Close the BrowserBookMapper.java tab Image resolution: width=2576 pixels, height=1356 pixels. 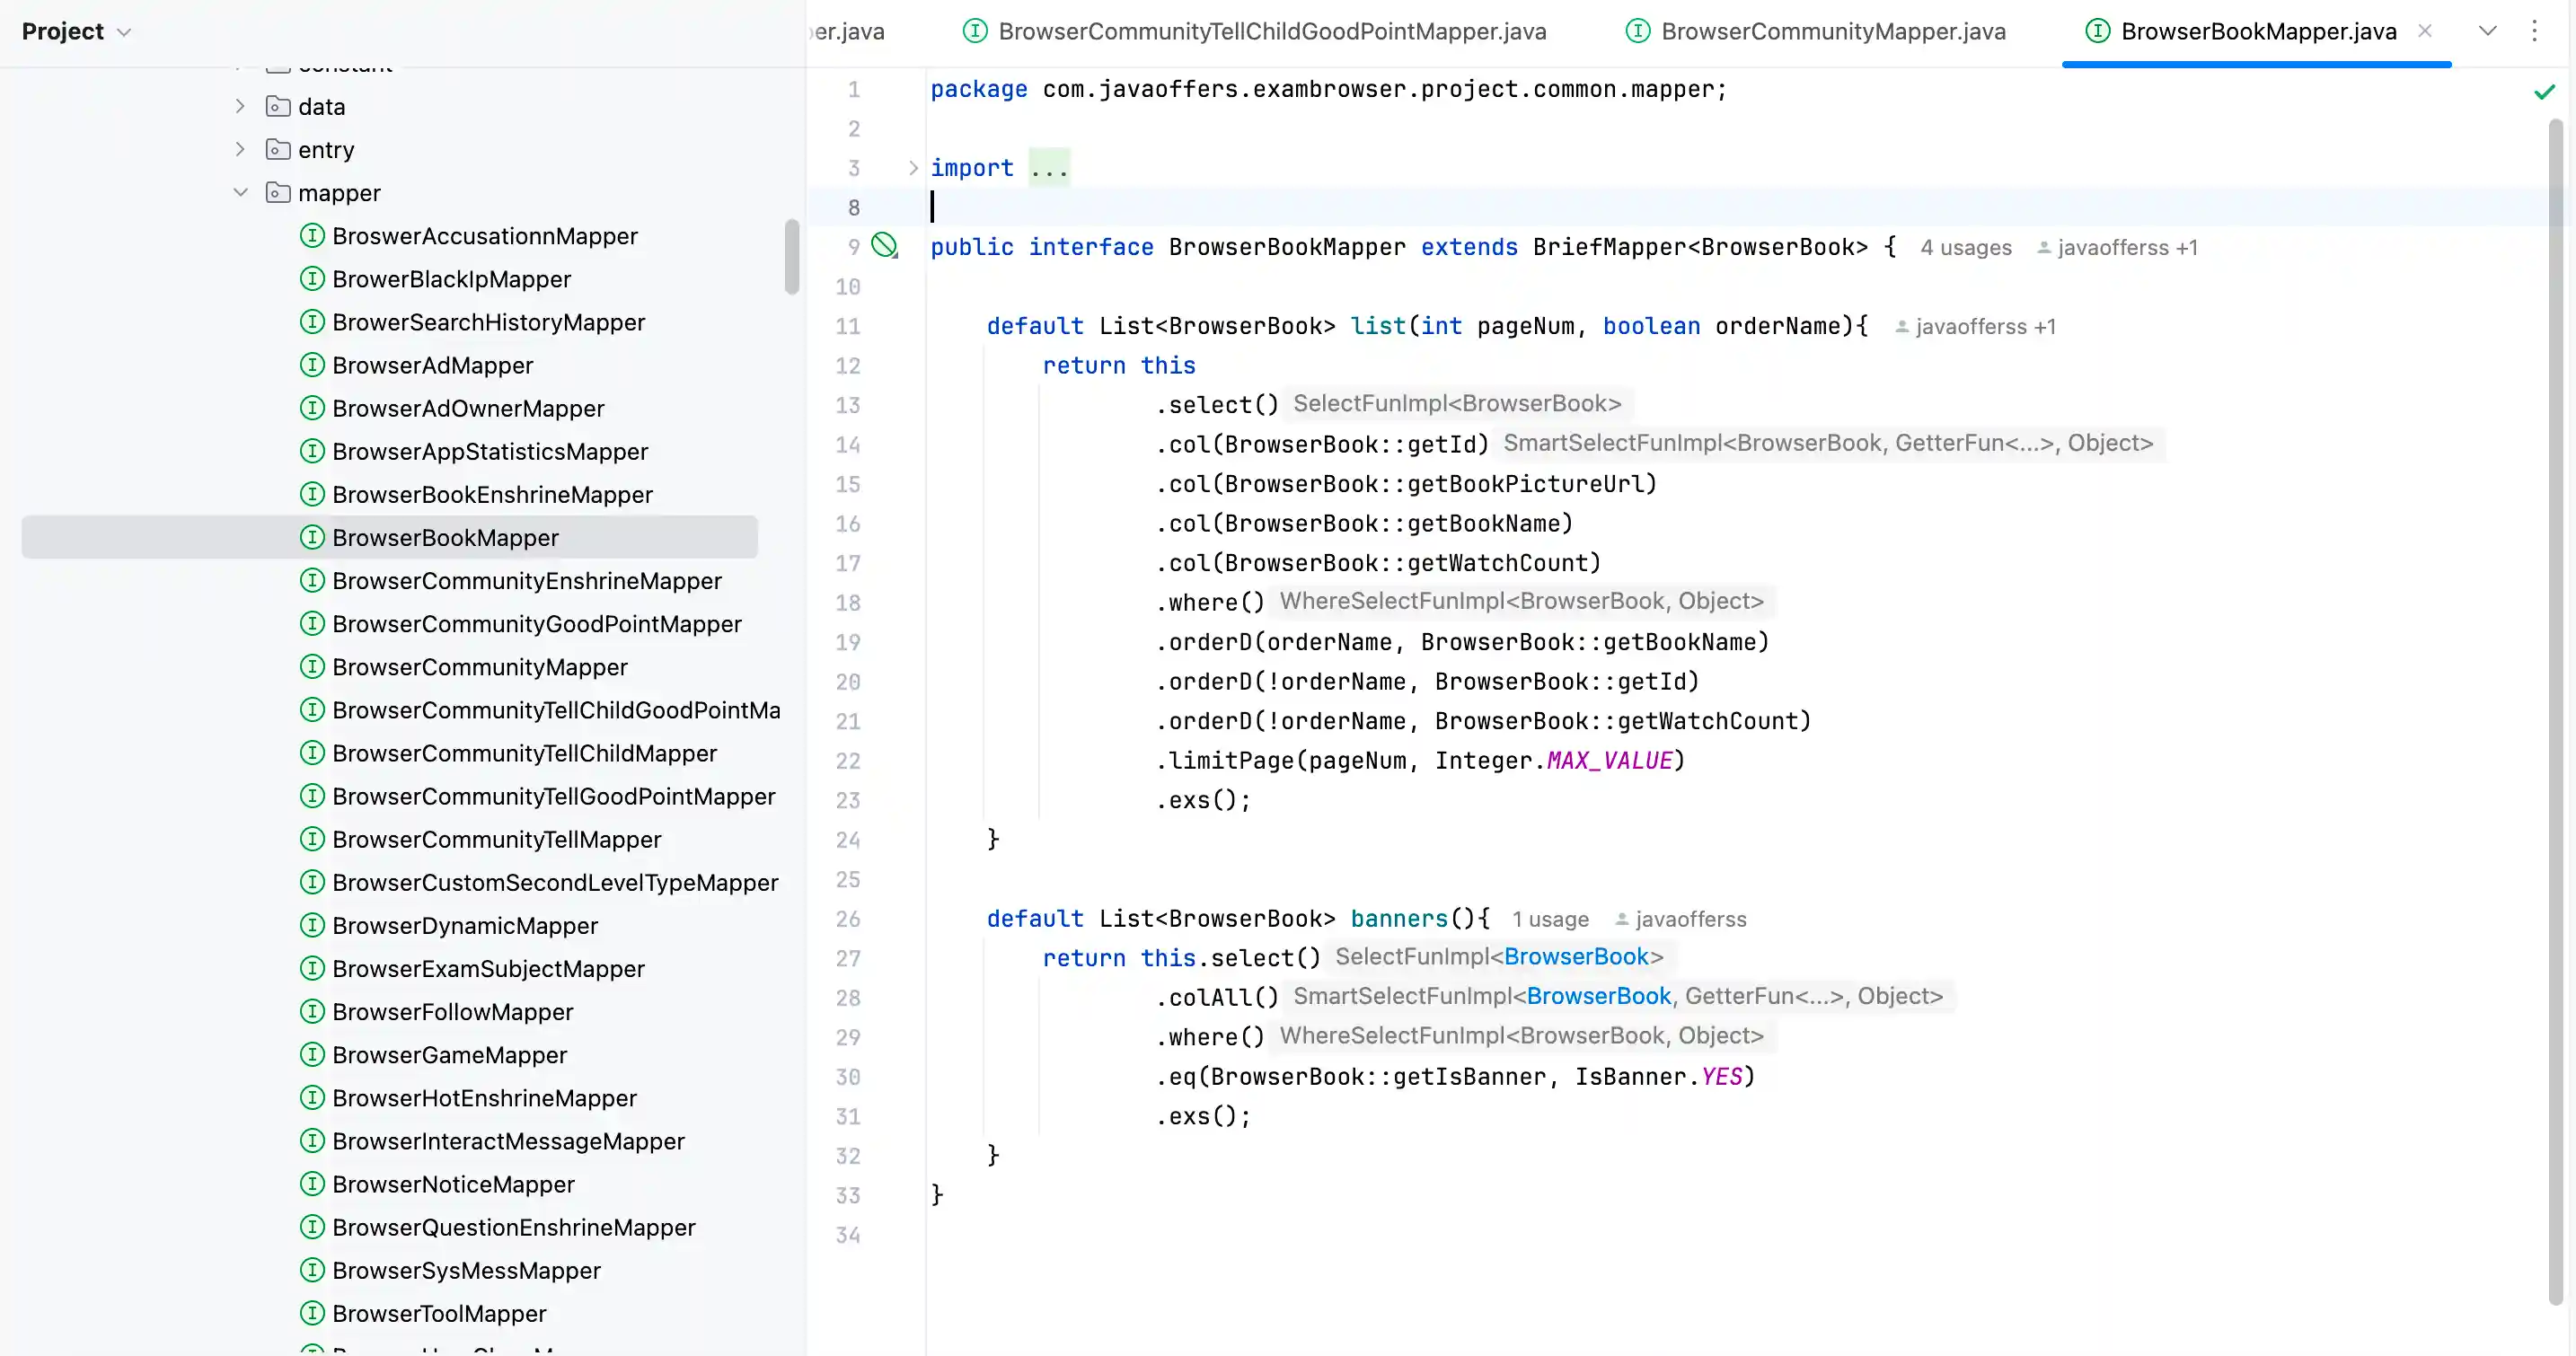(2425, 31)
